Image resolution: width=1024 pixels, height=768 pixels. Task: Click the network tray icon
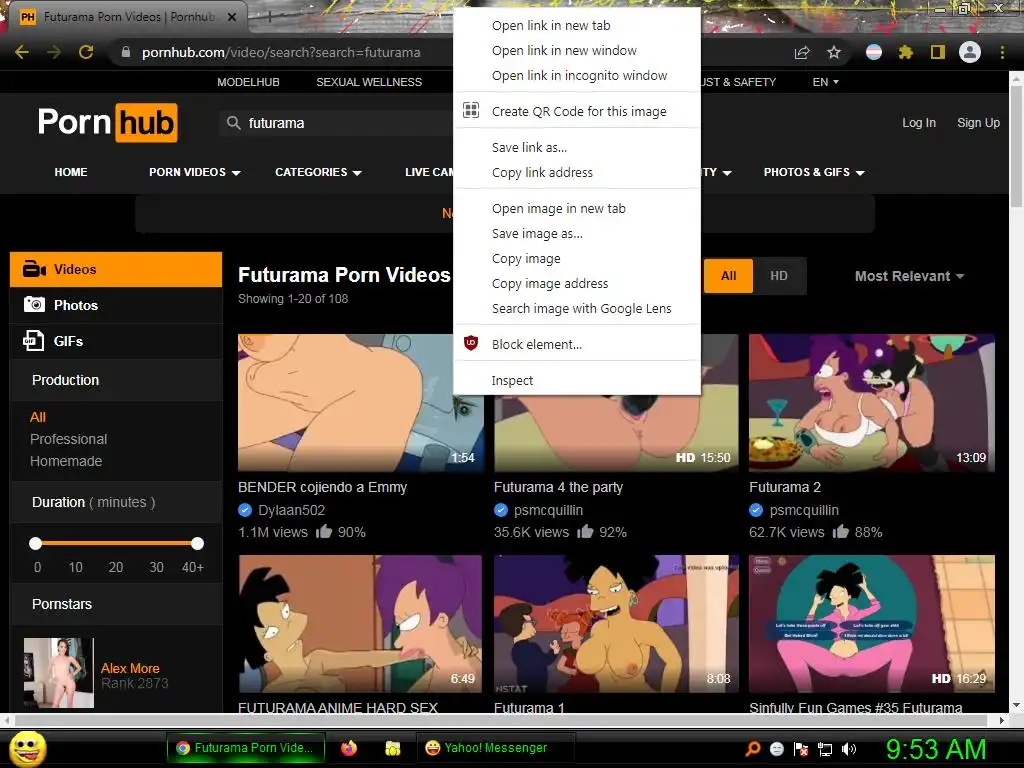click(x=825, y=749)
